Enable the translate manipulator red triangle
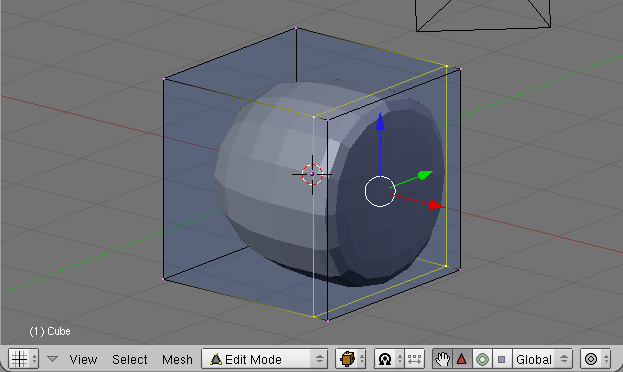Viewport: 623px width, 372px height. click(462, 359)
